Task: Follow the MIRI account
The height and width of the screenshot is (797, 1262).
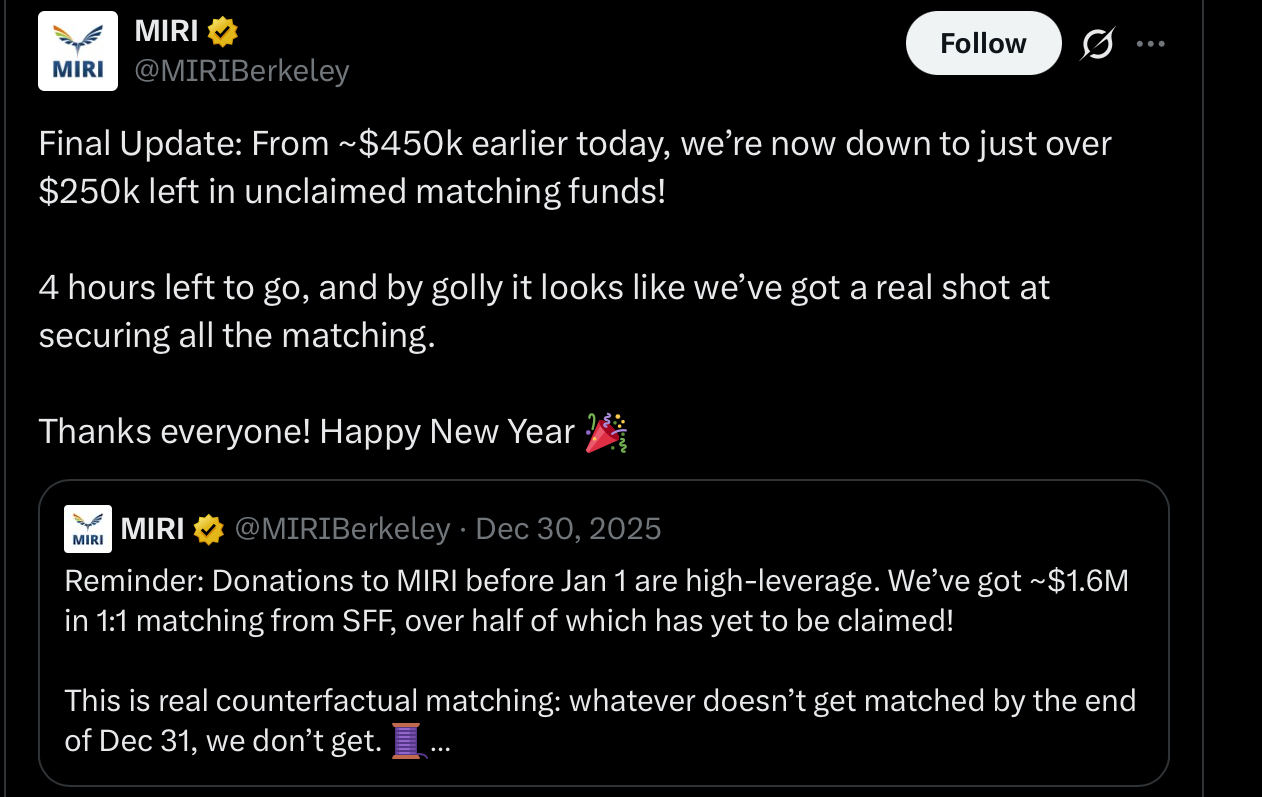Action: point(982,43)
